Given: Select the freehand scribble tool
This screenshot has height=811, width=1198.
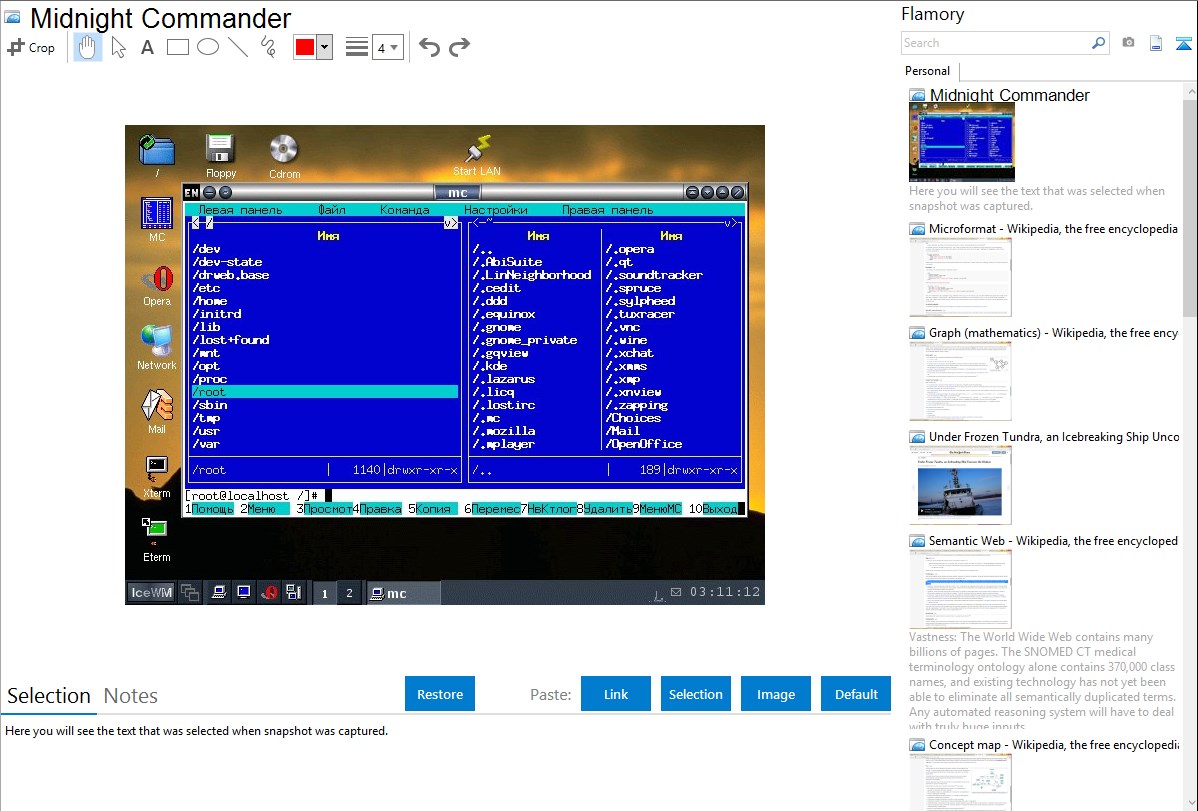Looking at the screenshot, I should pyautogui.click(x=268, y=47).
